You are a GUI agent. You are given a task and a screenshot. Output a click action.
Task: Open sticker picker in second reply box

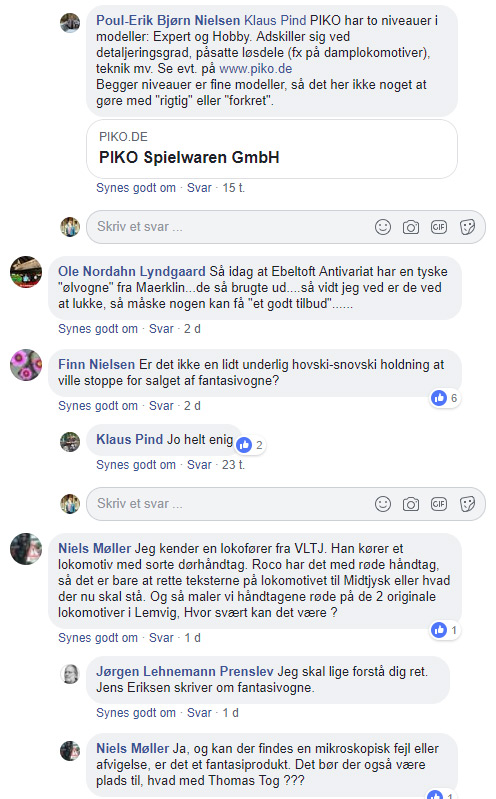click(x=467, y=504)
